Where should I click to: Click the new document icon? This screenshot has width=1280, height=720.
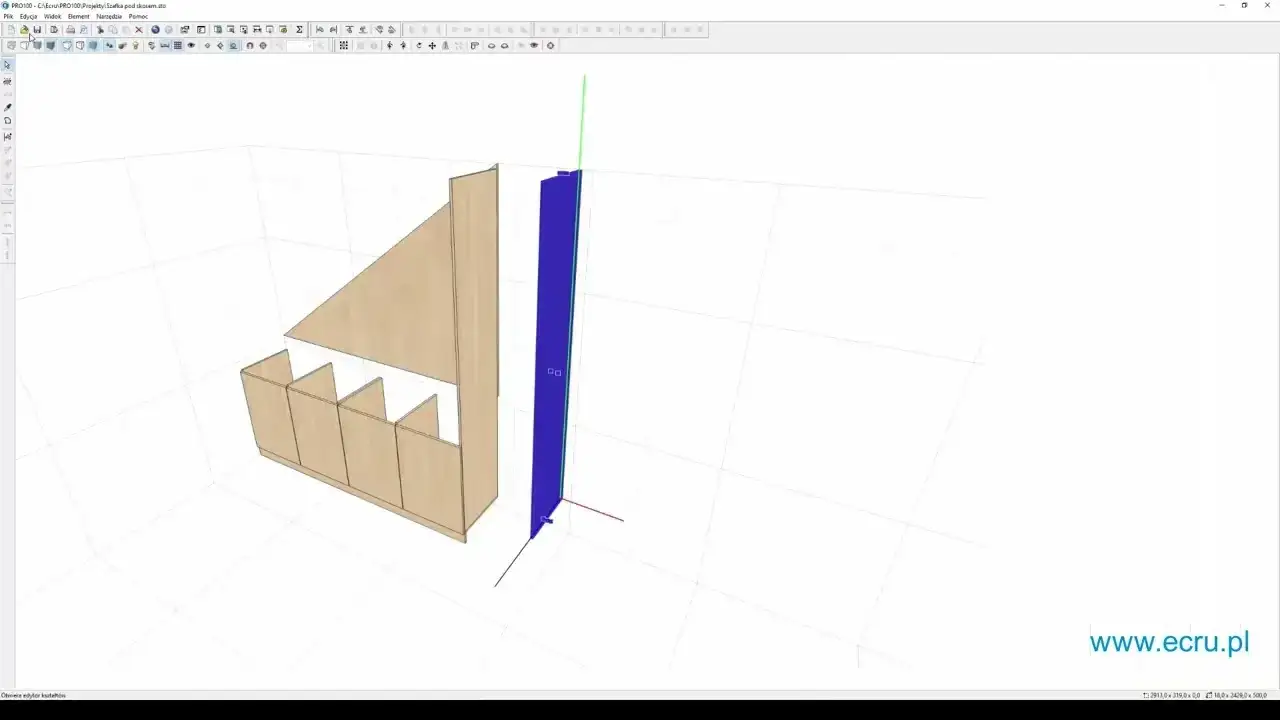[x=10, y=29]
